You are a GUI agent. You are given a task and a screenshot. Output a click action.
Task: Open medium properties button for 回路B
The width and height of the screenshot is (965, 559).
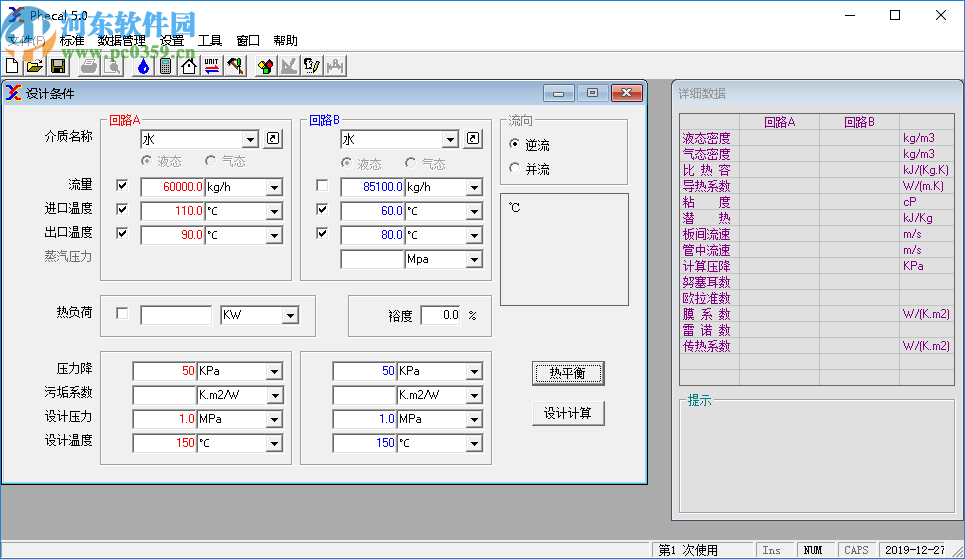click(x=473, y=139)
